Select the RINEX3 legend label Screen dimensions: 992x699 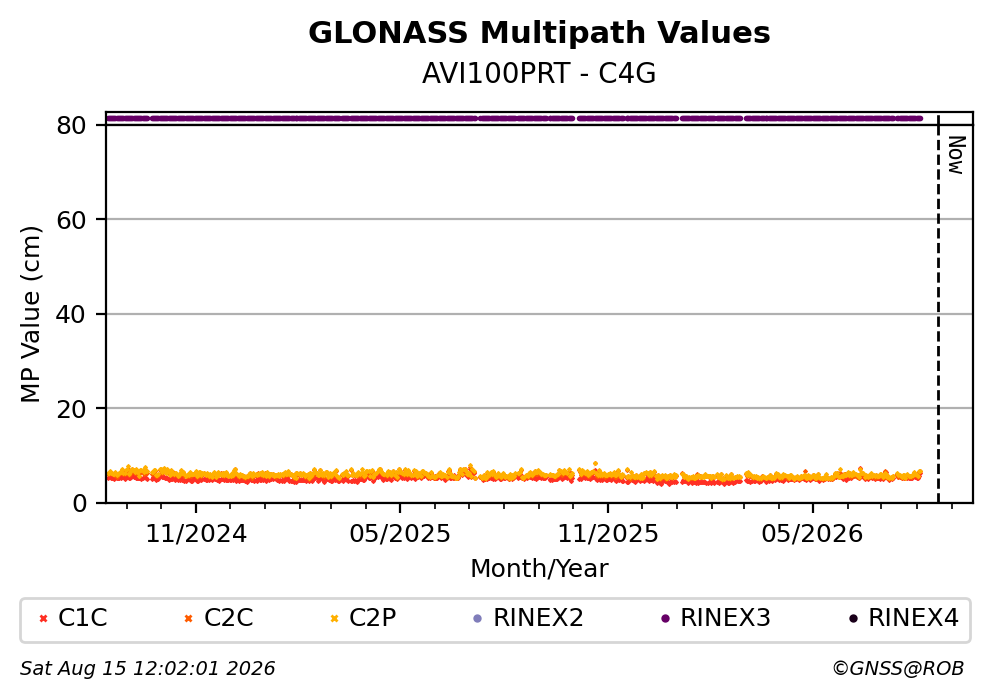click(x=725, y=618)
